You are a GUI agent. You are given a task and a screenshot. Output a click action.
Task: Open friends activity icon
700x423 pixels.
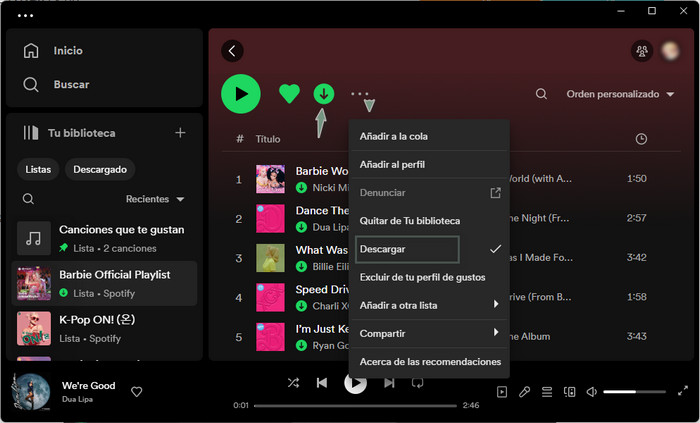[642, 51]
